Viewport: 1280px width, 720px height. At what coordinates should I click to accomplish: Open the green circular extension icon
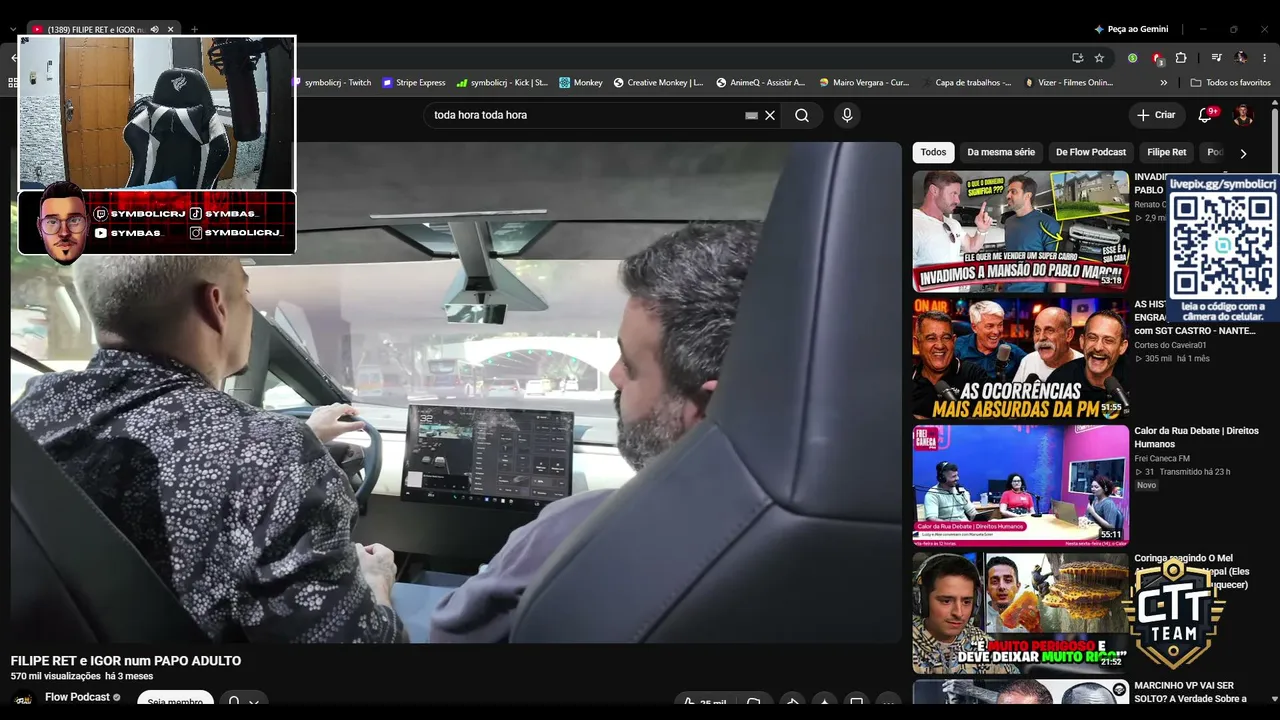tap(1133, 58)
